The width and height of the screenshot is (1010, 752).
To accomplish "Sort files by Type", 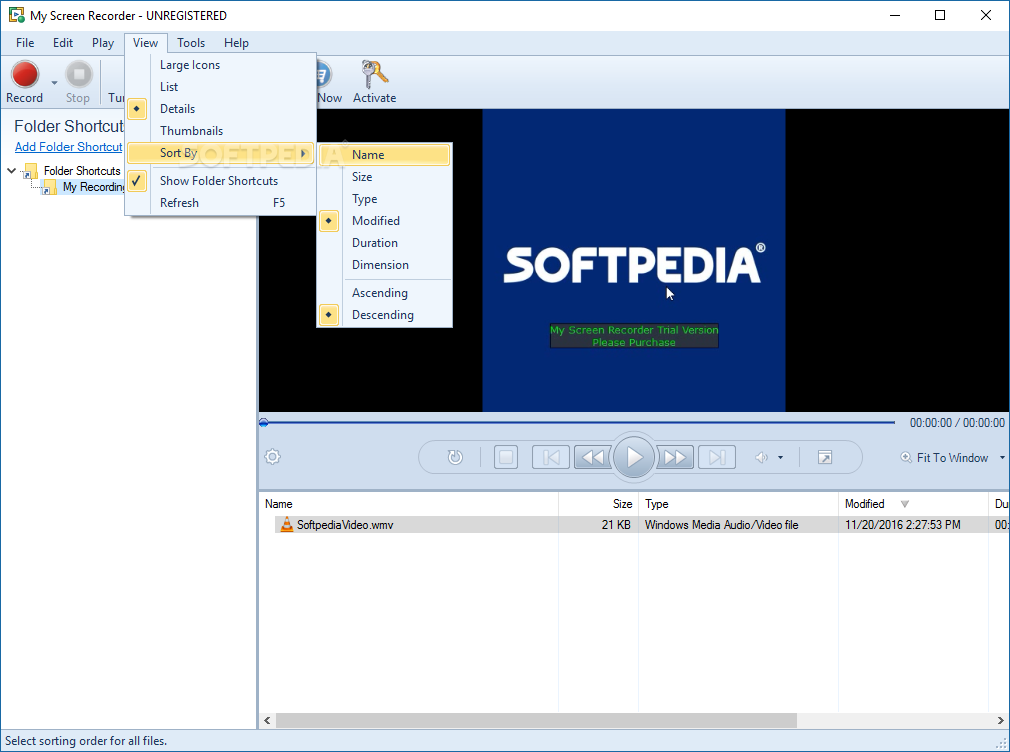I will pos(385,199).
